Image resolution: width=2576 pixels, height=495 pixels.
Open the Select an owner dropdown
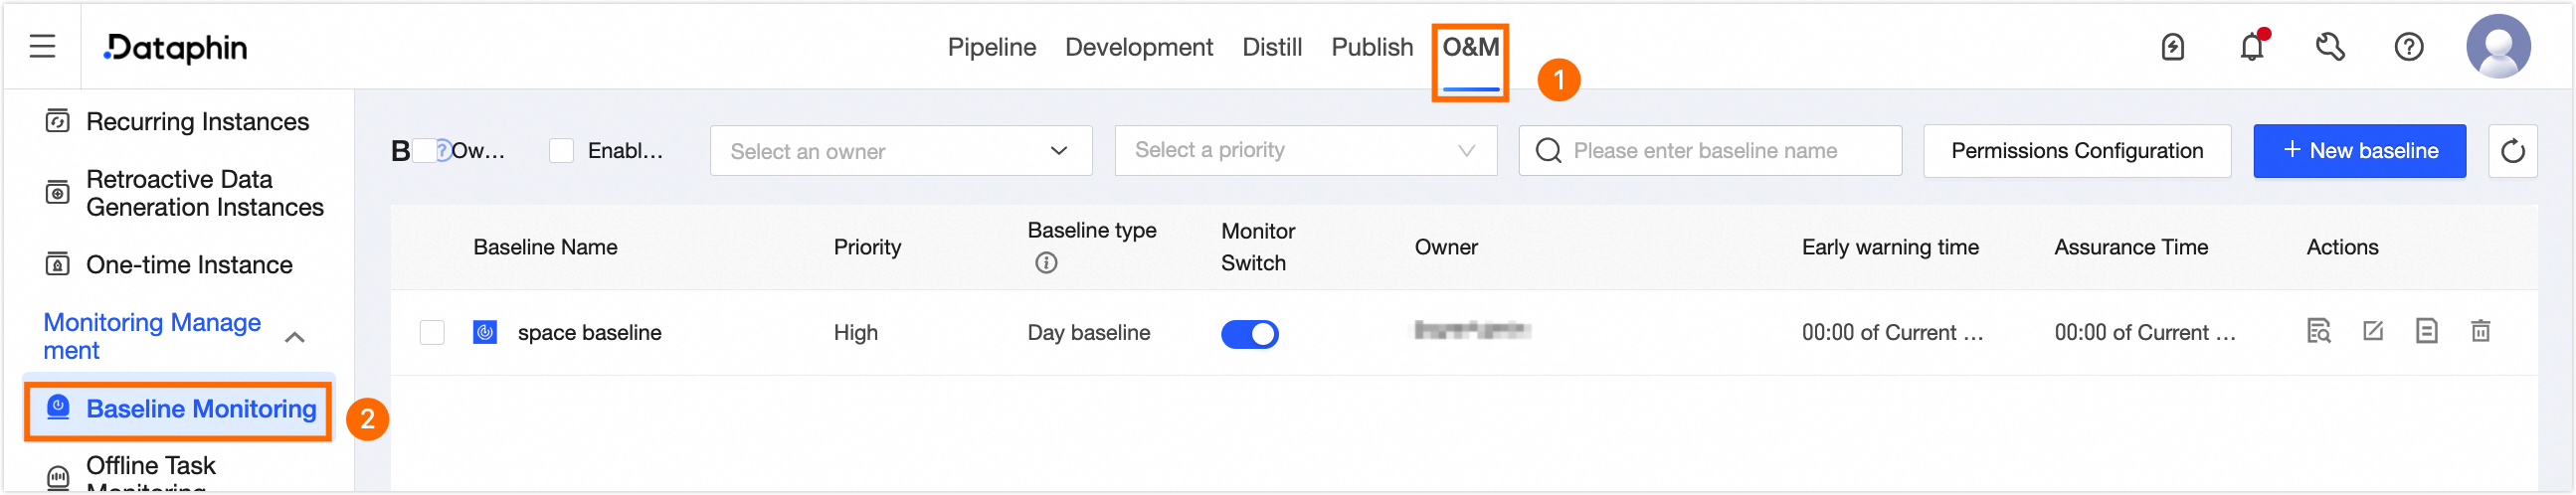pos(900,151)
